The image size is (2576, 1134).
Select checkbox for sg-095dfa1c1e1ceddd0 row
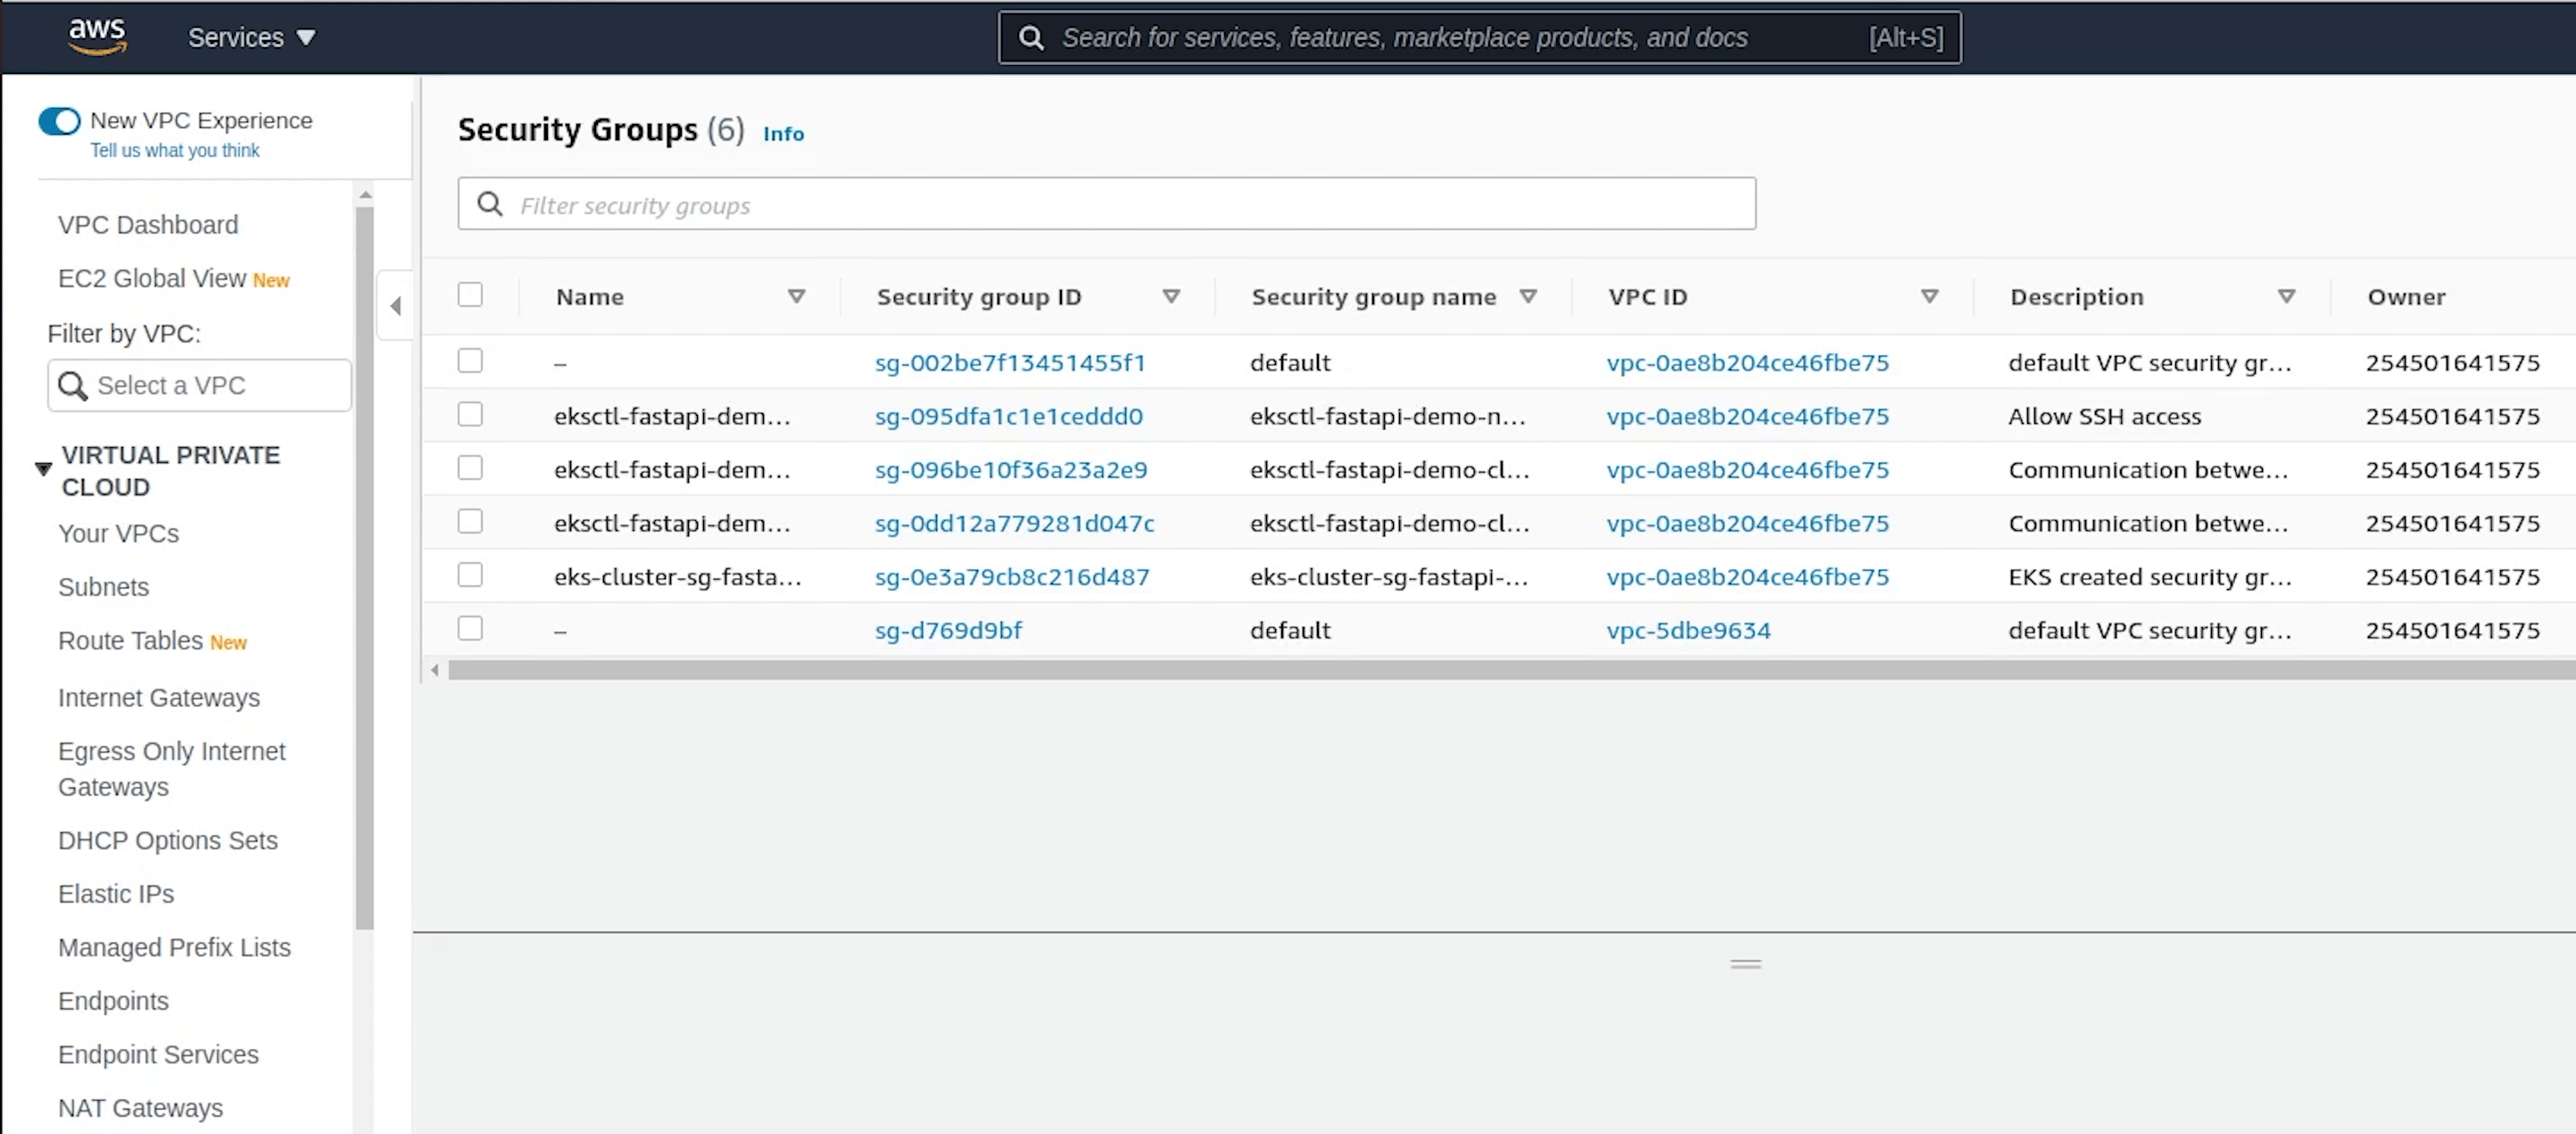coord(470,415)
